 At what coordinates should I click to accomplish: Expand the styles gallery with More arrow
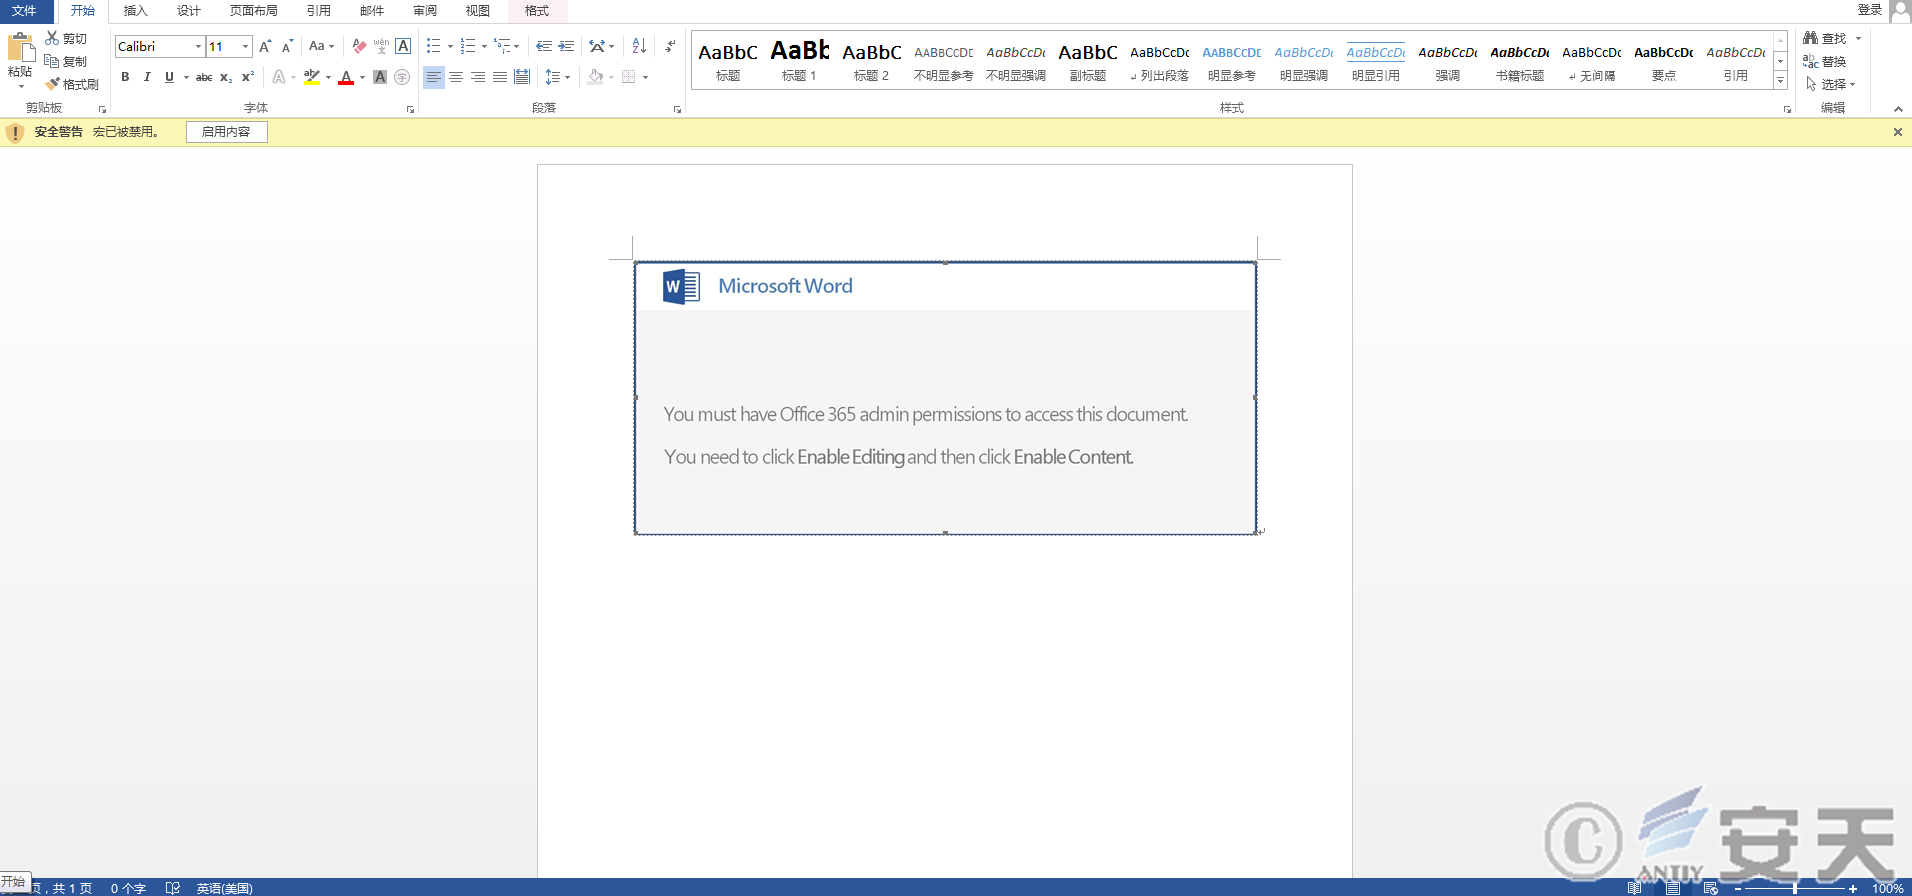1781,80
